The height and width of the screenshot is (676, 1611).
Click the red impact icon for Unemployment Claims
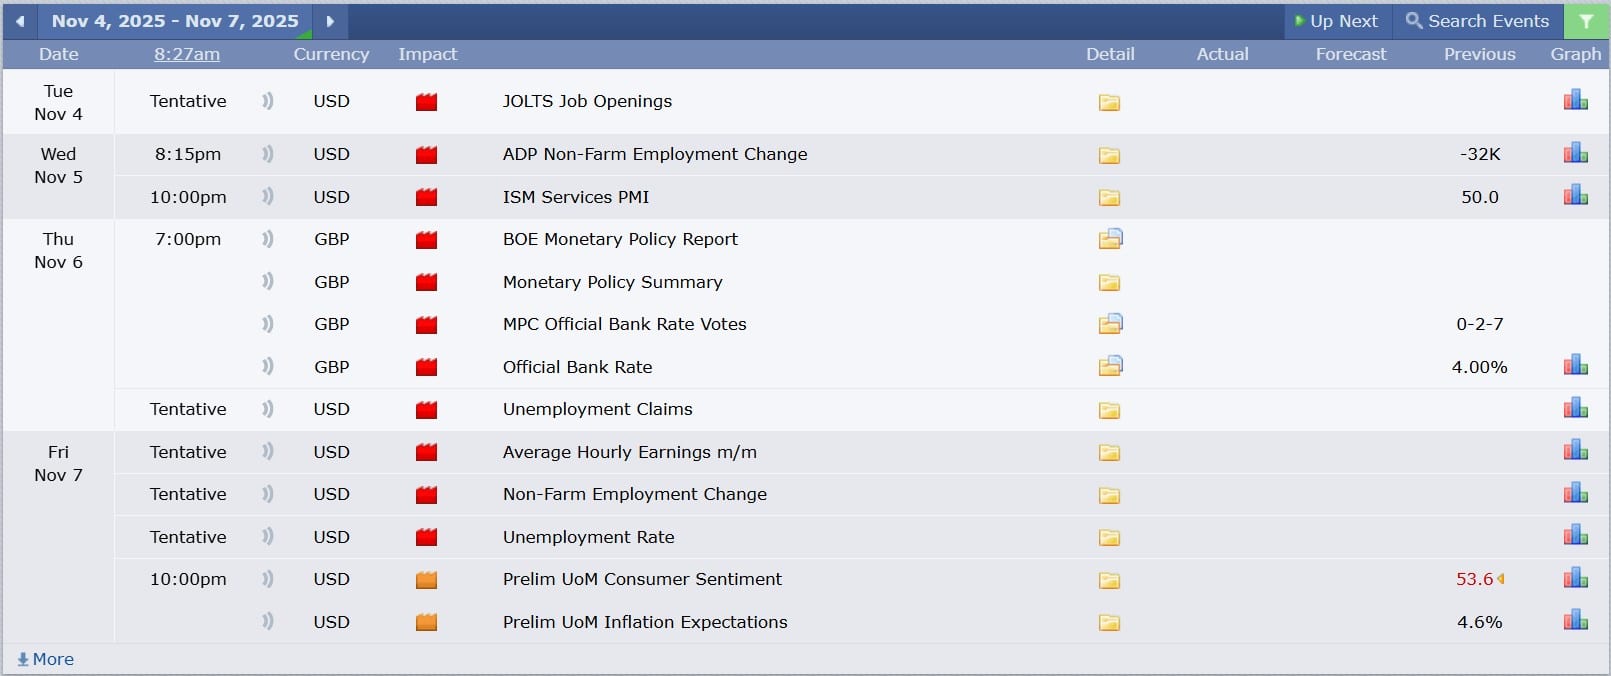pos(426,409)
